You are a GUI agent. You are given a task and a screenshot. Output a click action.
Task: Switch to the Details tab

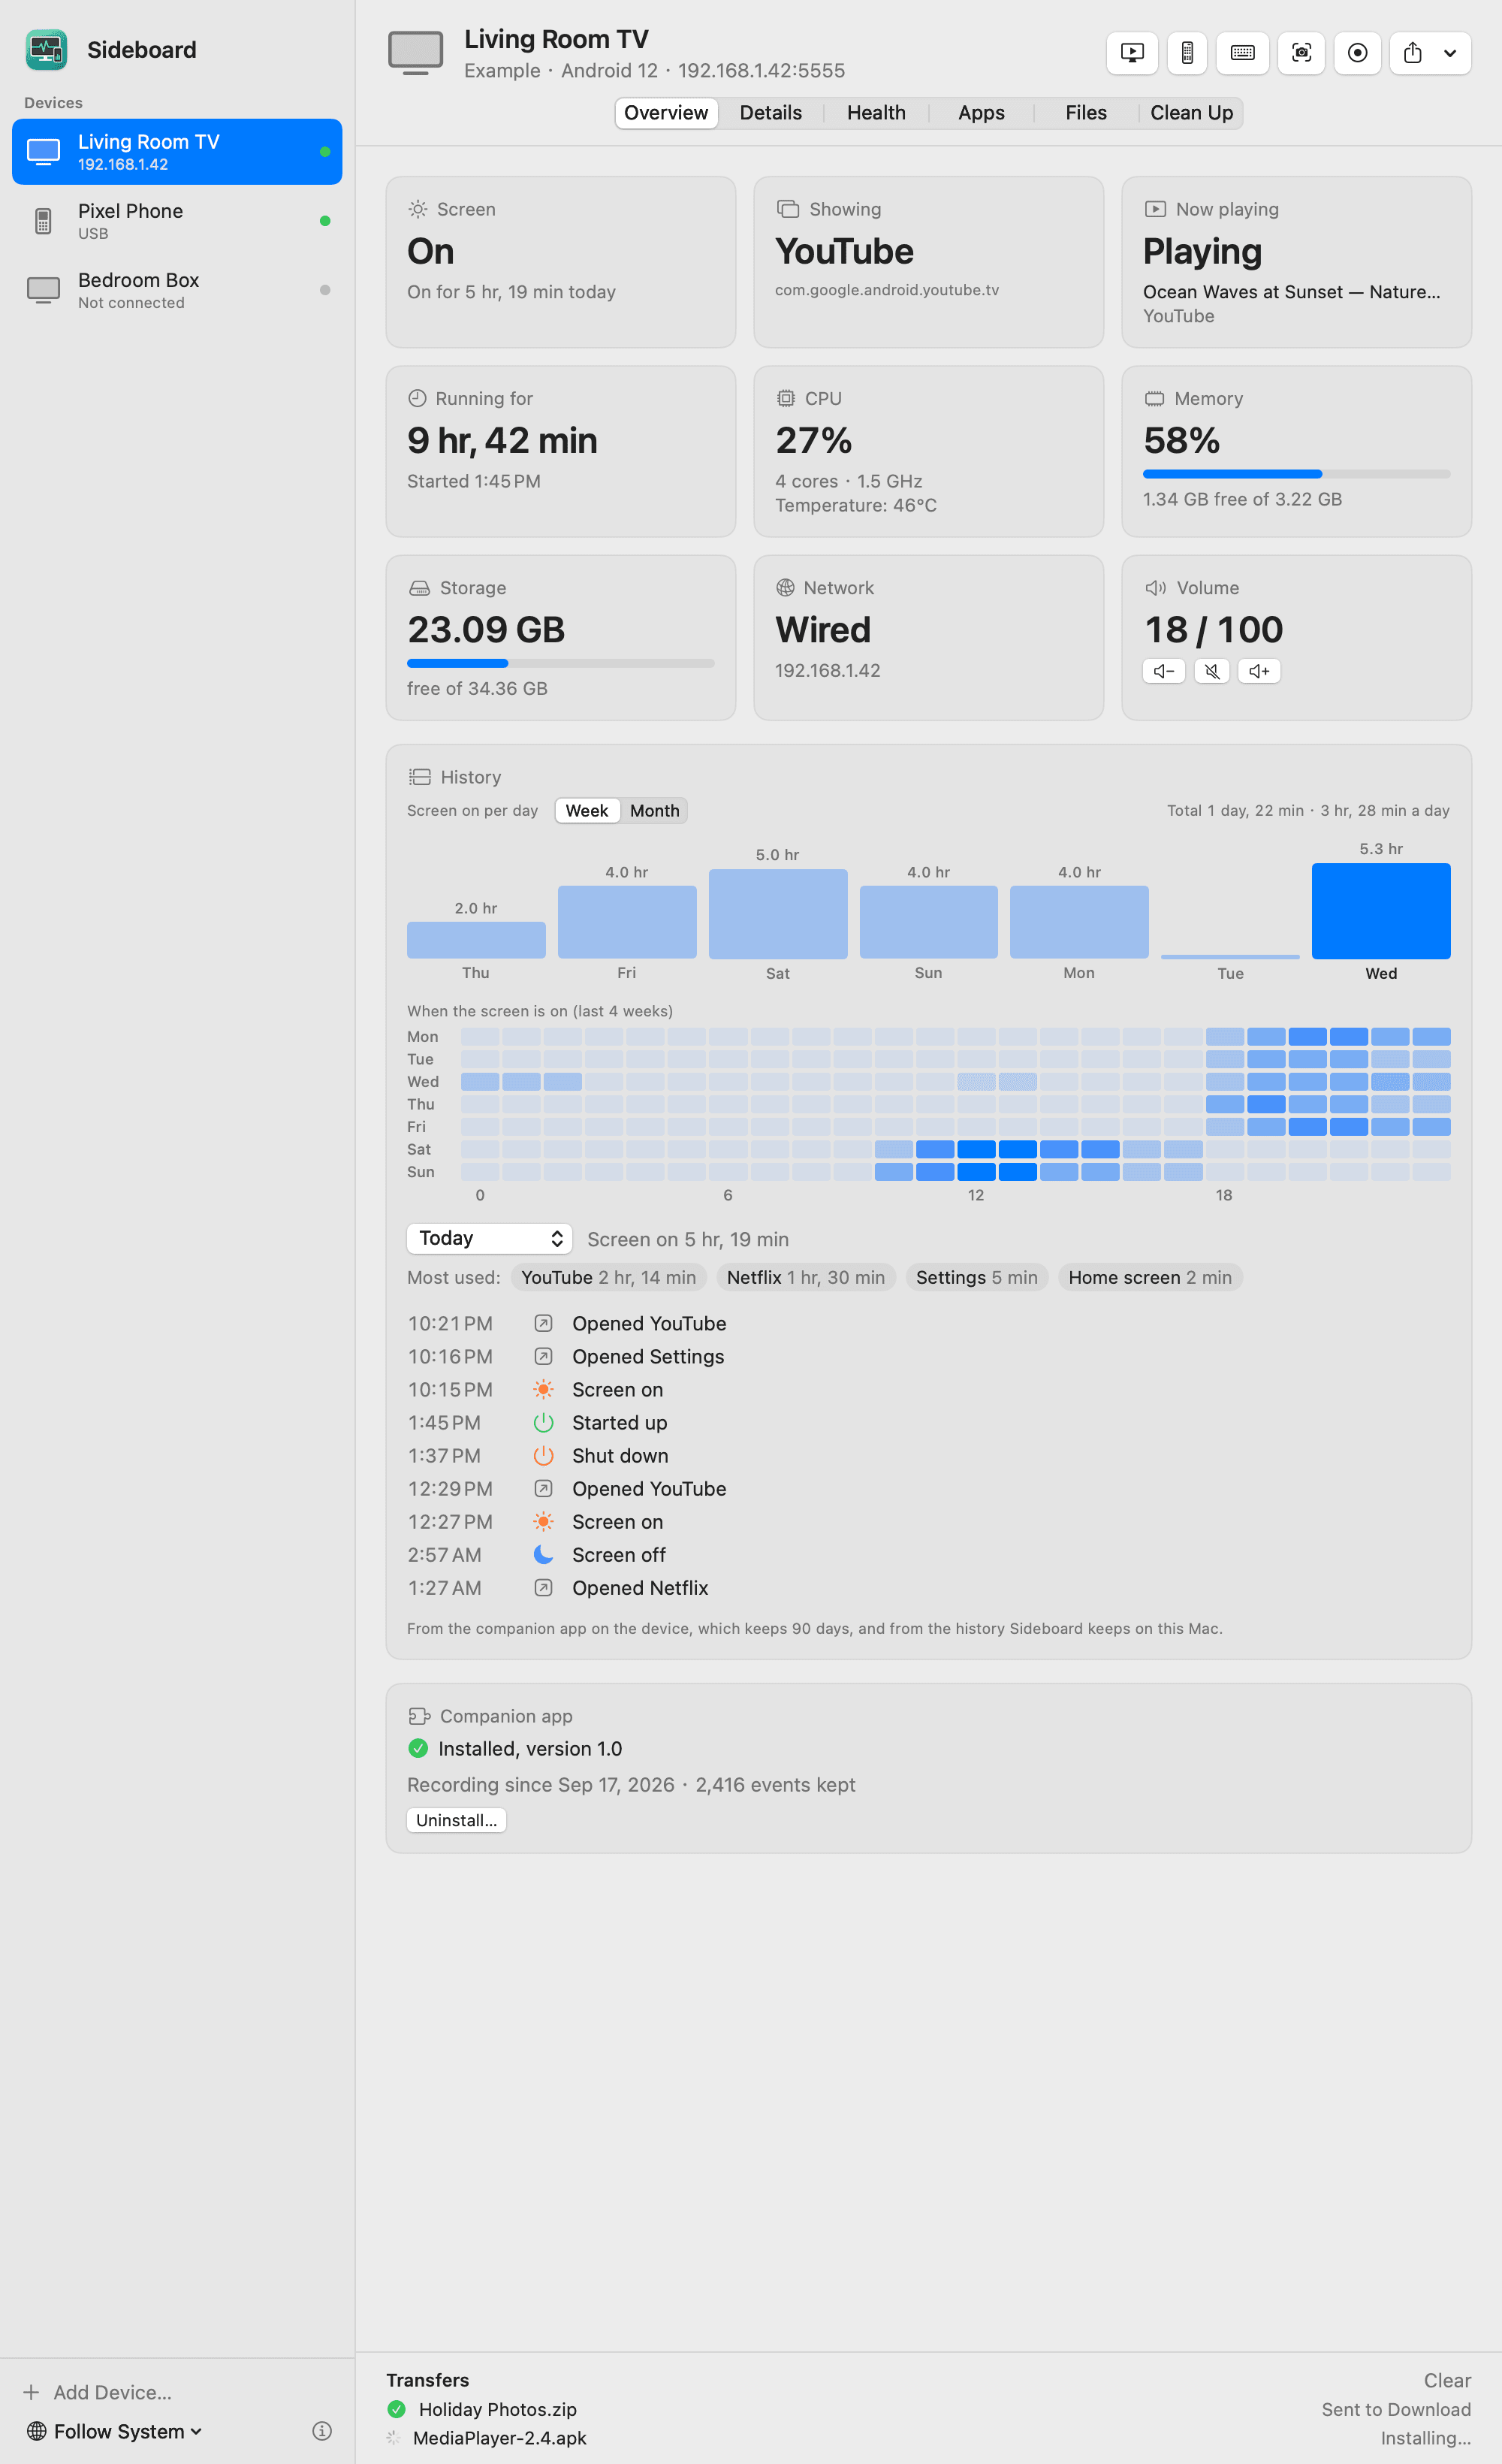[770, 113]
